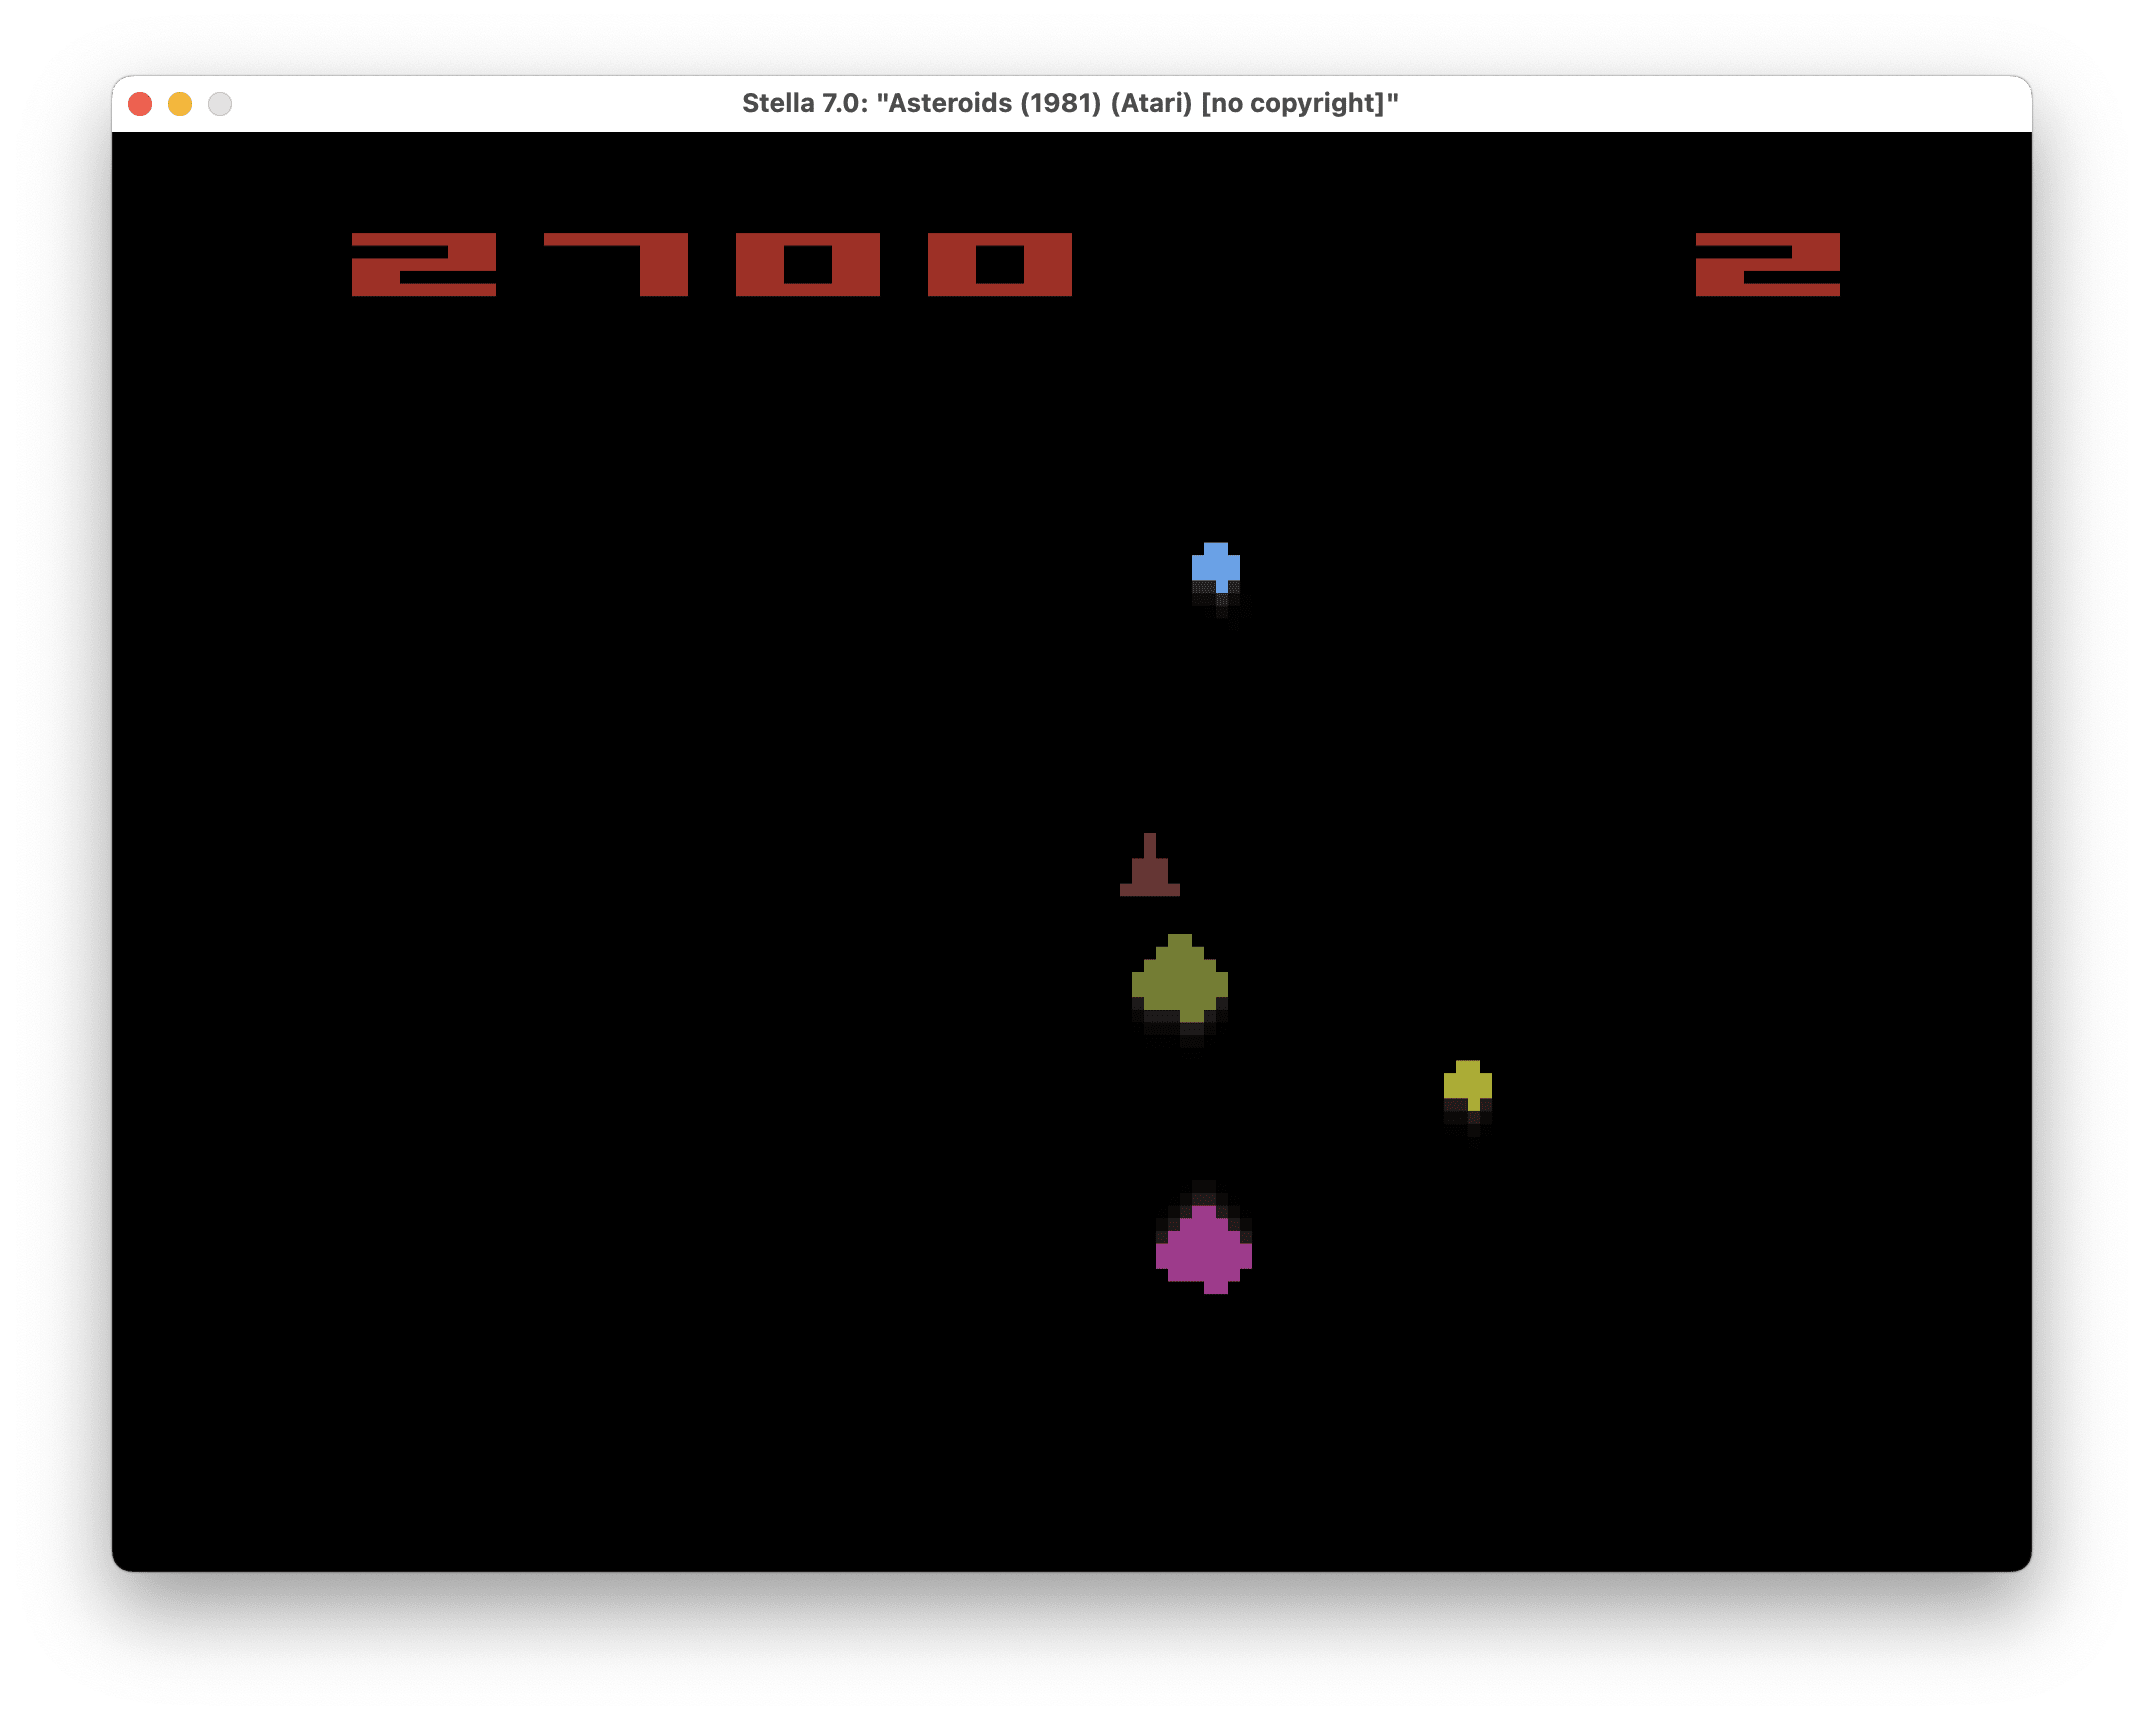
Task: Click the magenta purple asteroid
Action: click(x=1204, y=1250)
